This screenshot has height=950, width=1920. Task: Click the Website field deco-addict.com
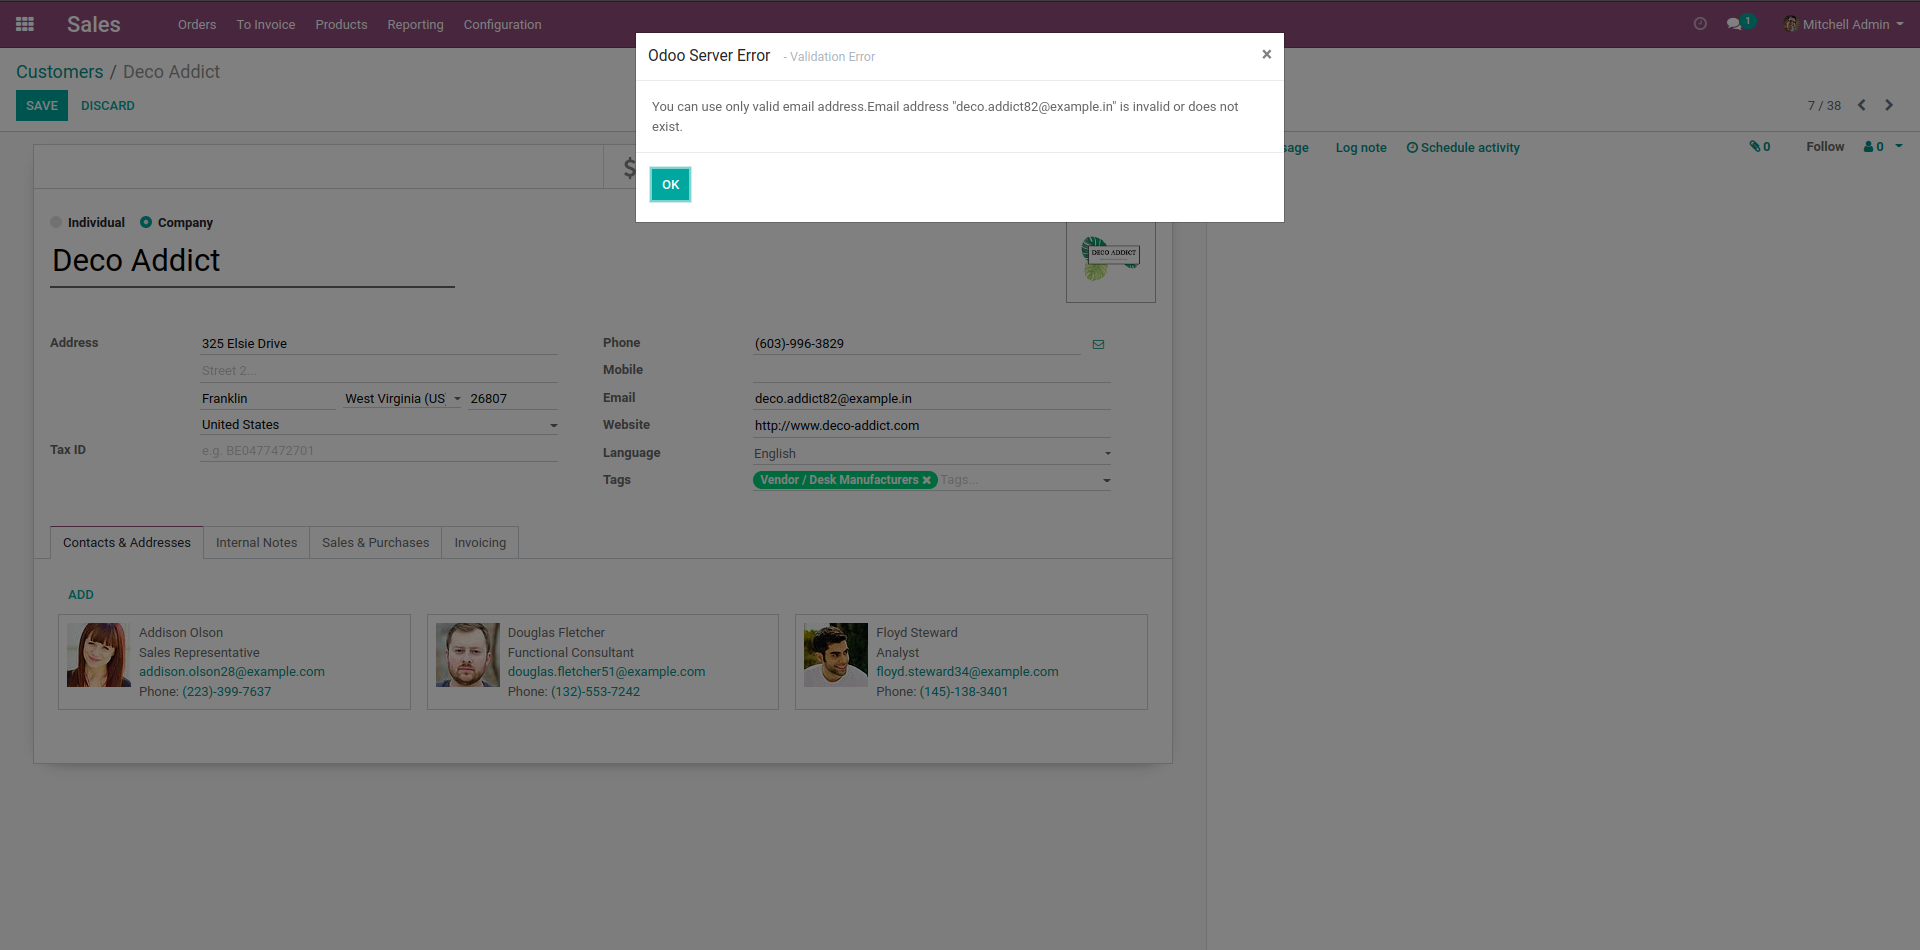[x=932, y=425]
